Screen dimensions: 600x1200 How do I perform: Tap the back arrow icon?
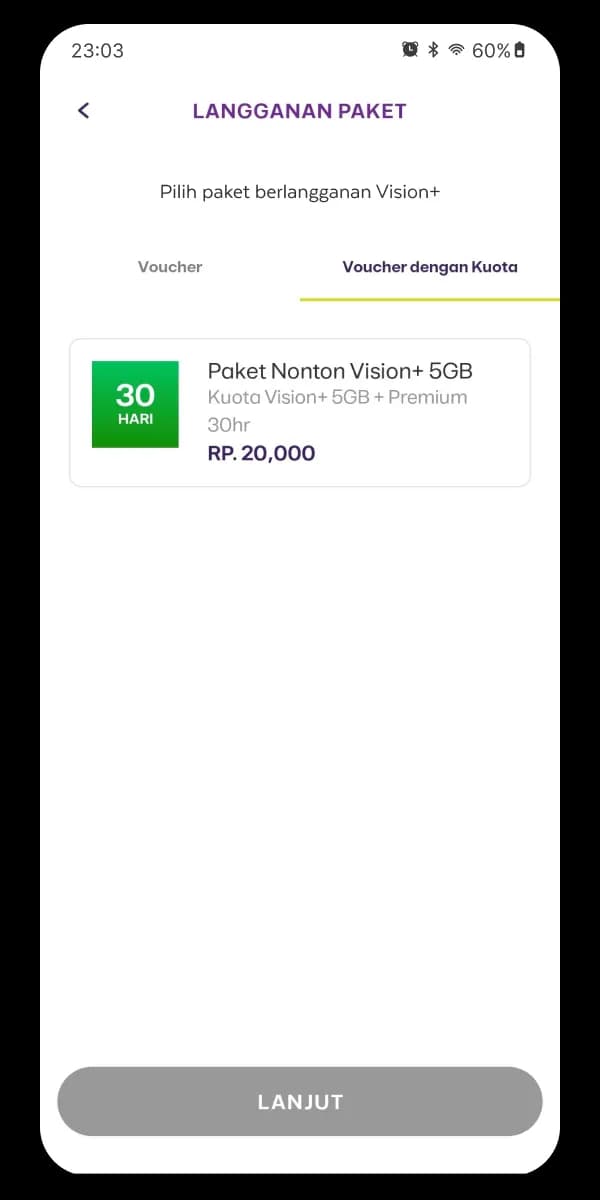[x=84, y=111]
